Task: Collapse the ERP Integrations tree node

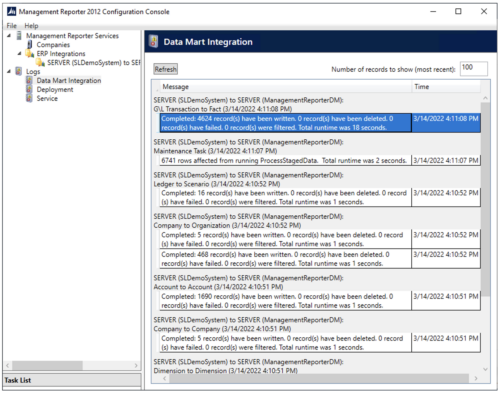Action: click(19, 53)
